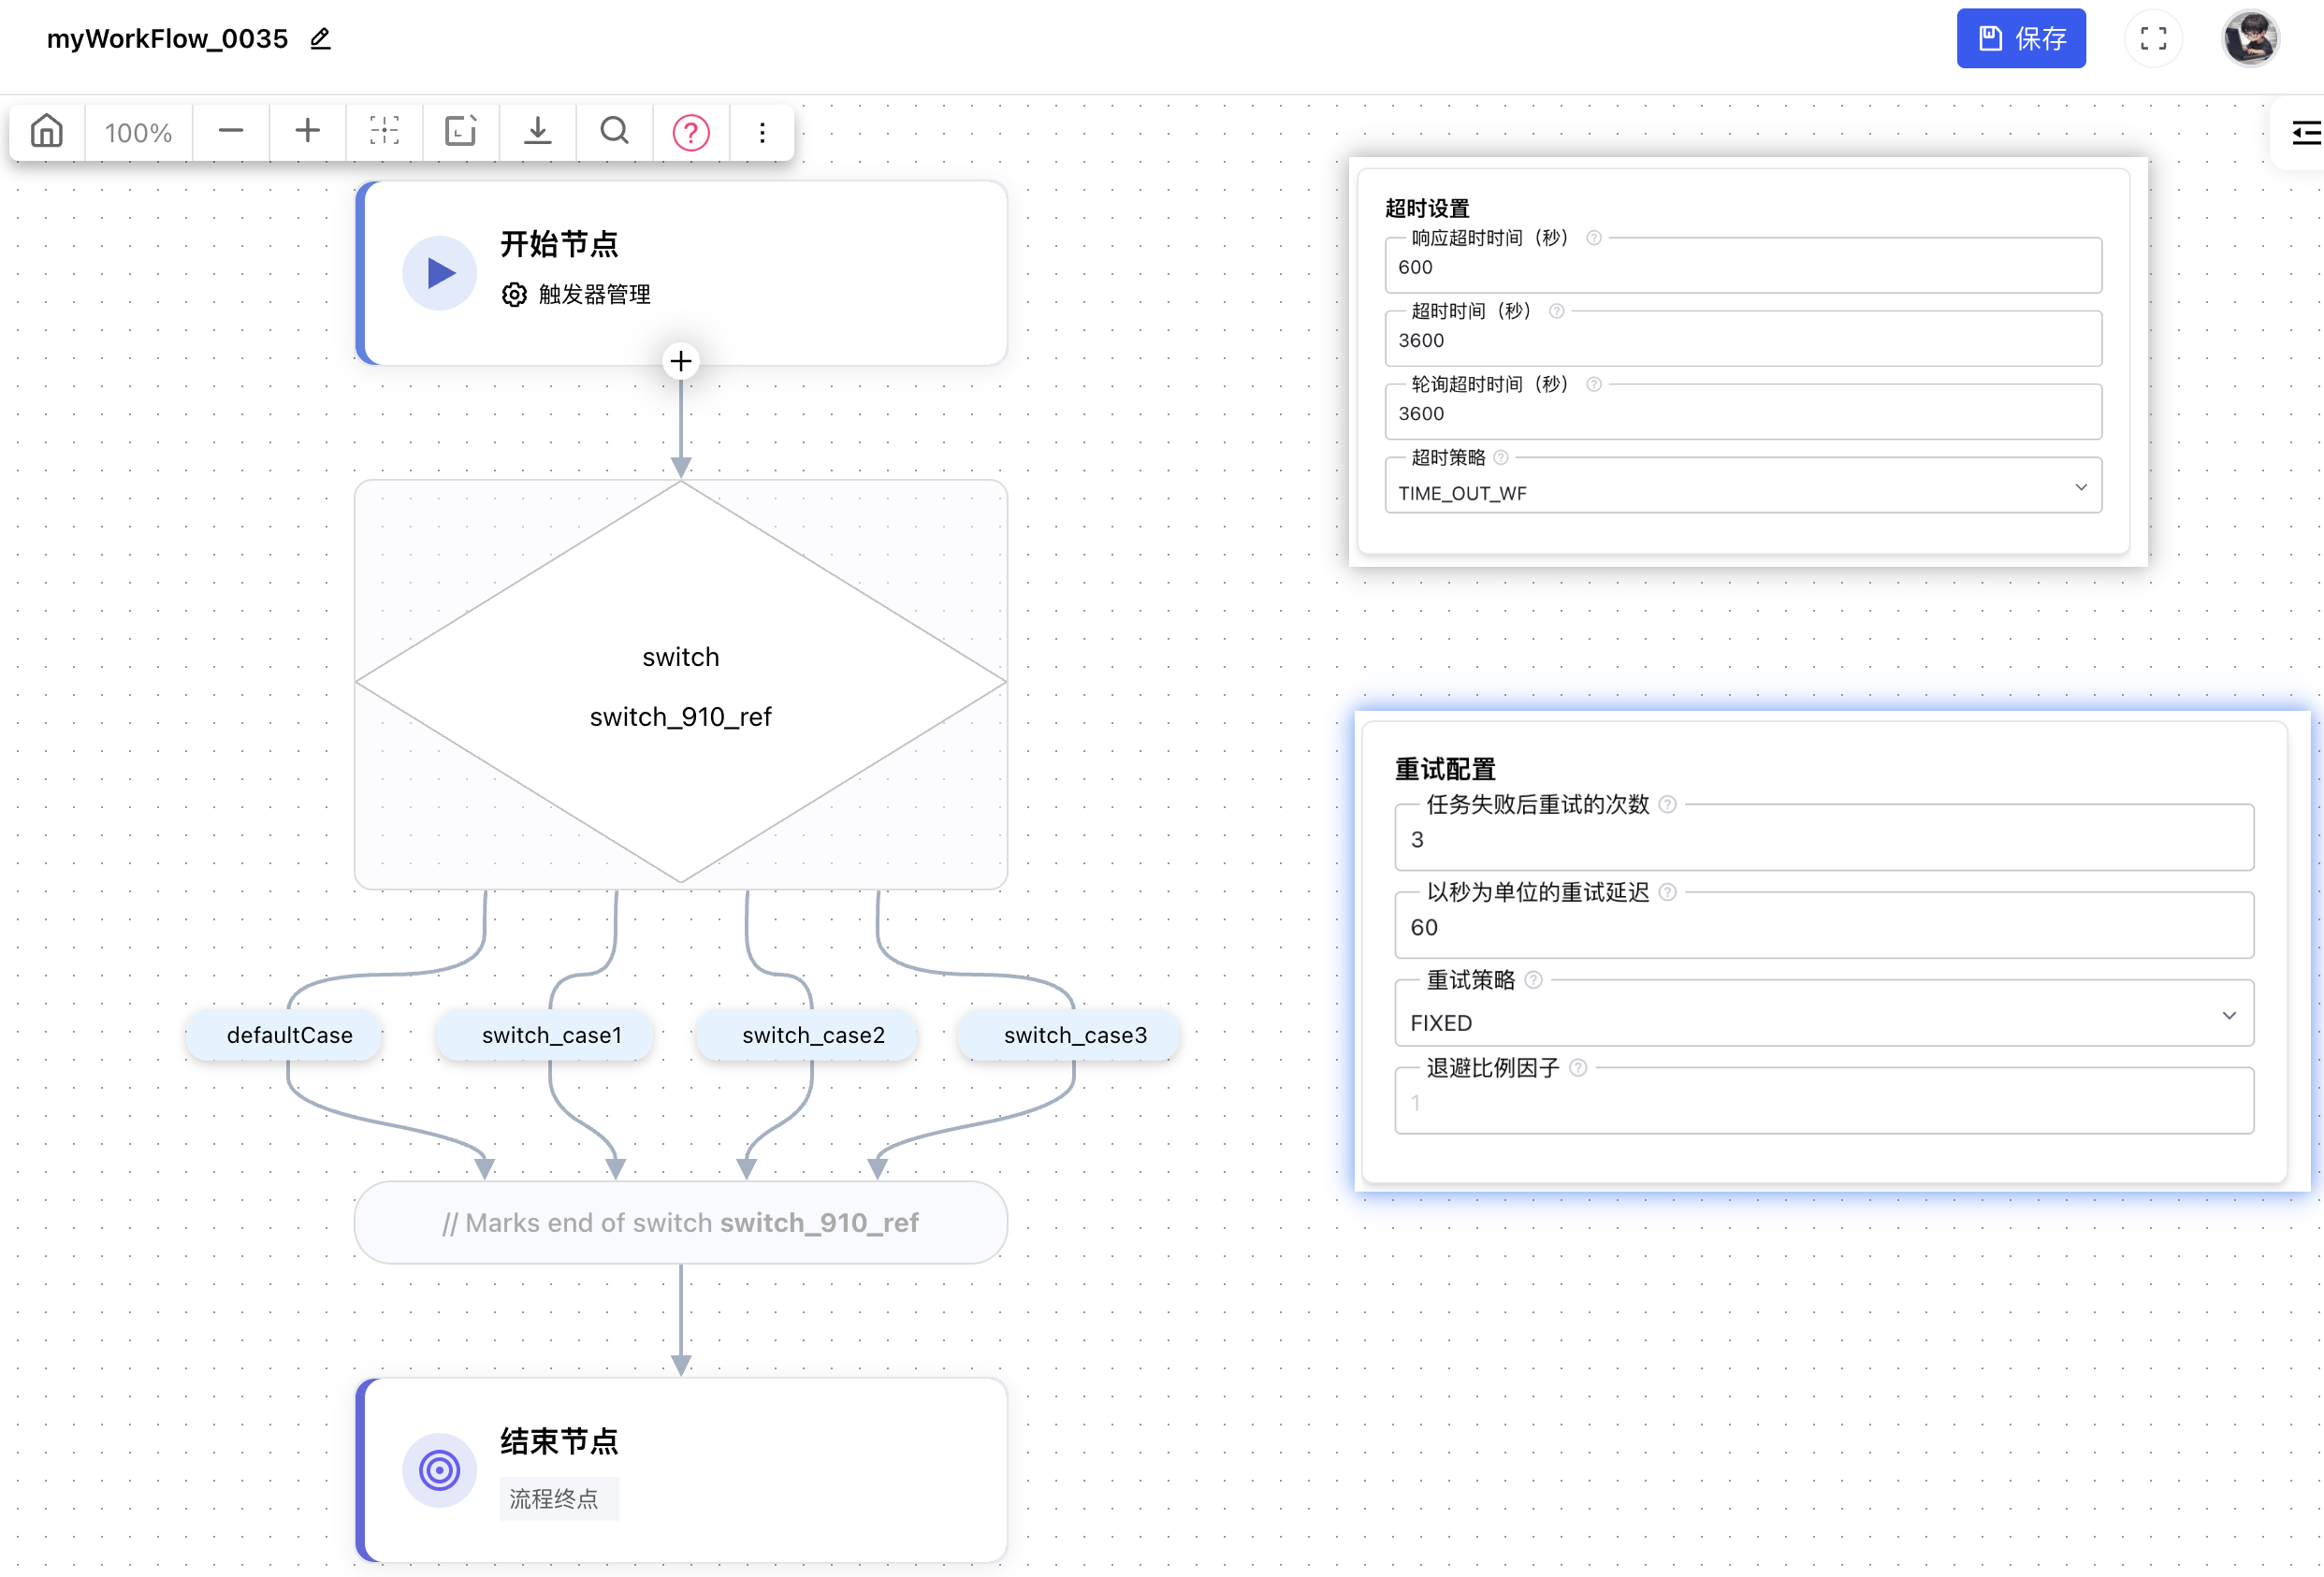Toggle fullscreen mode icon

click(x=2153, y=39)
